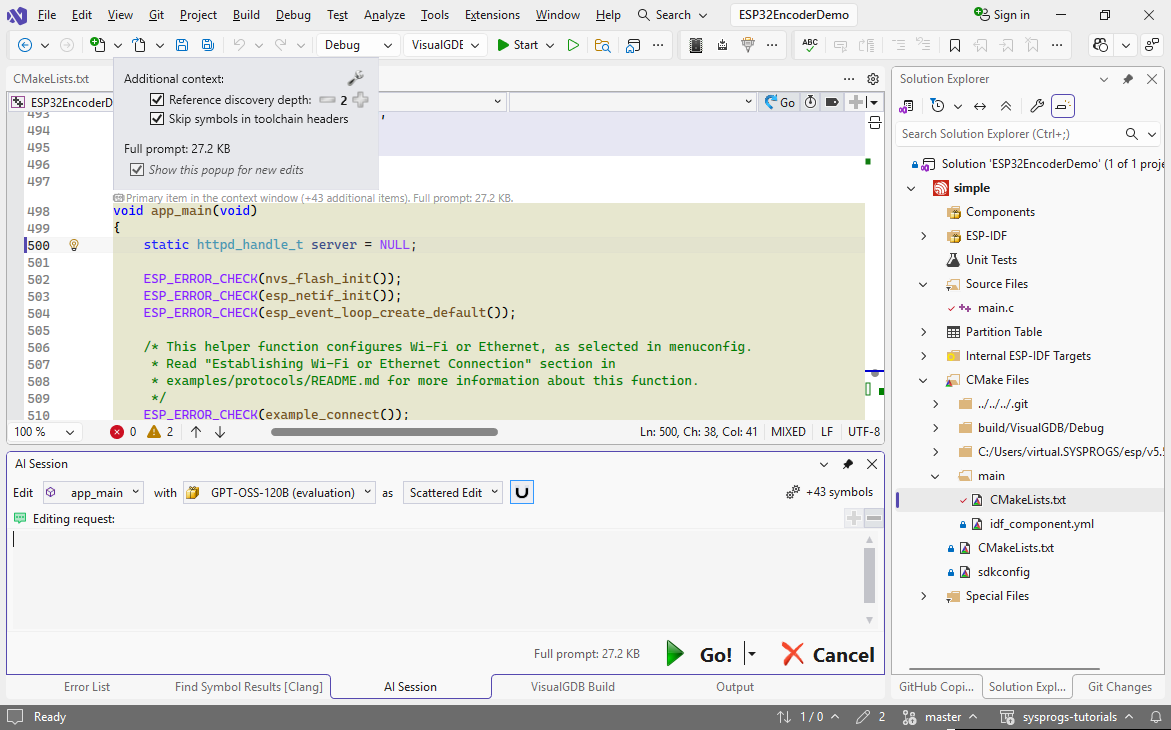The width and height of the screenshot is (1171, 730).
Task: Switch to the VisualGDB Build tab
Action: coord(572,687)
